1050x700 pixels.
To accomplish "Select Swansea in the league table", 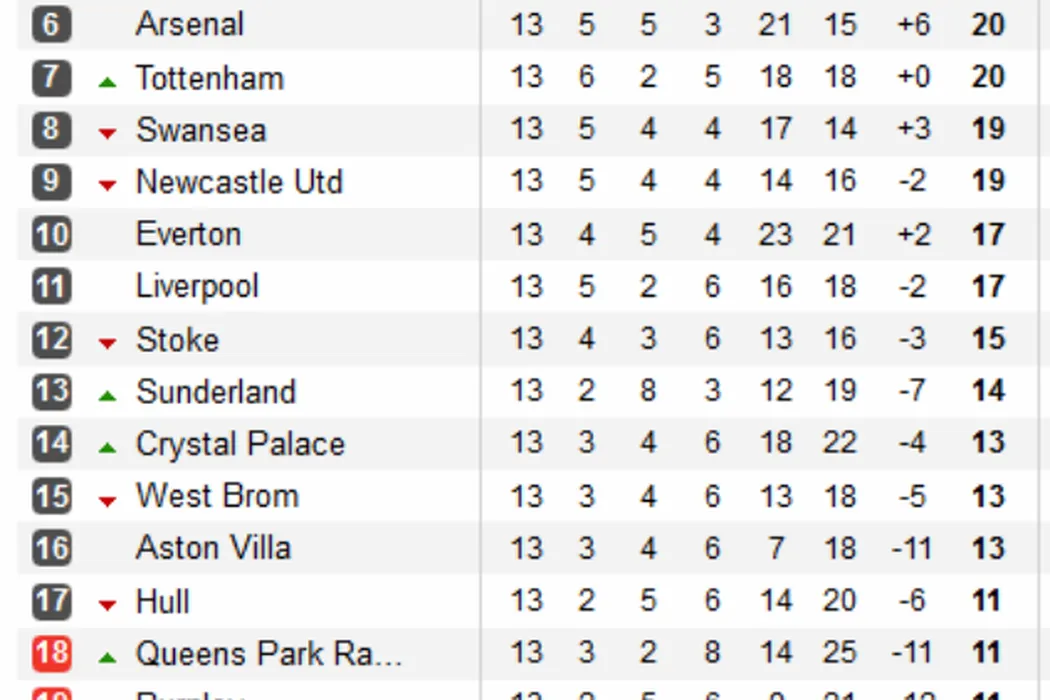I will click(200, 130).
